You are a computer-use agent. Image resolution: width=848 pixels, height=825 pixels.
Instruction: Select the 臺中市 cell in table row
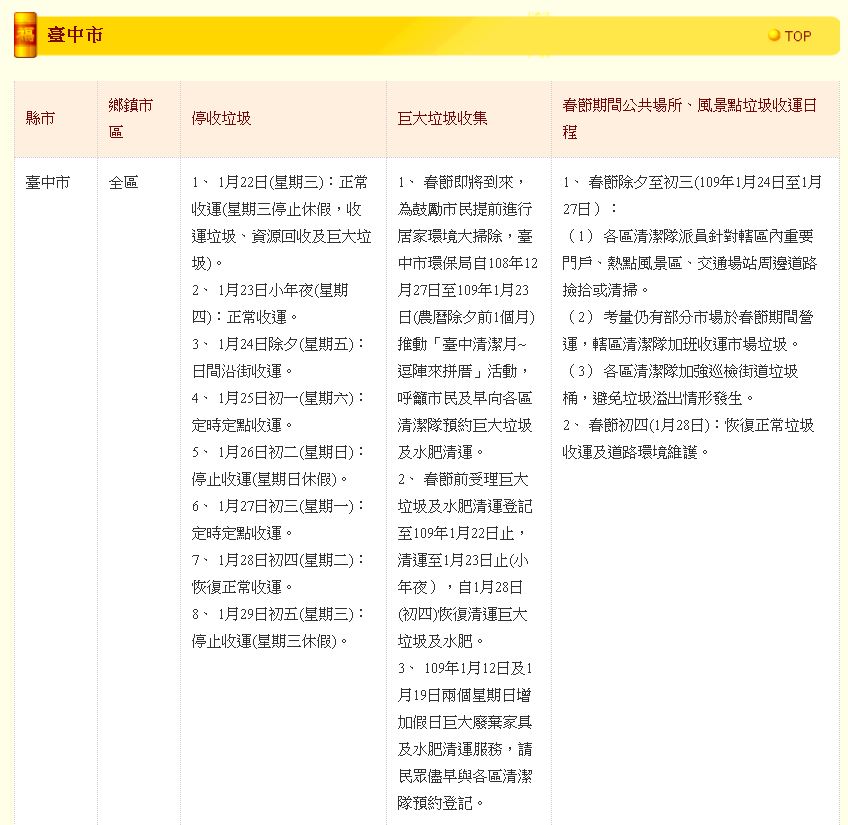[48, 183]
